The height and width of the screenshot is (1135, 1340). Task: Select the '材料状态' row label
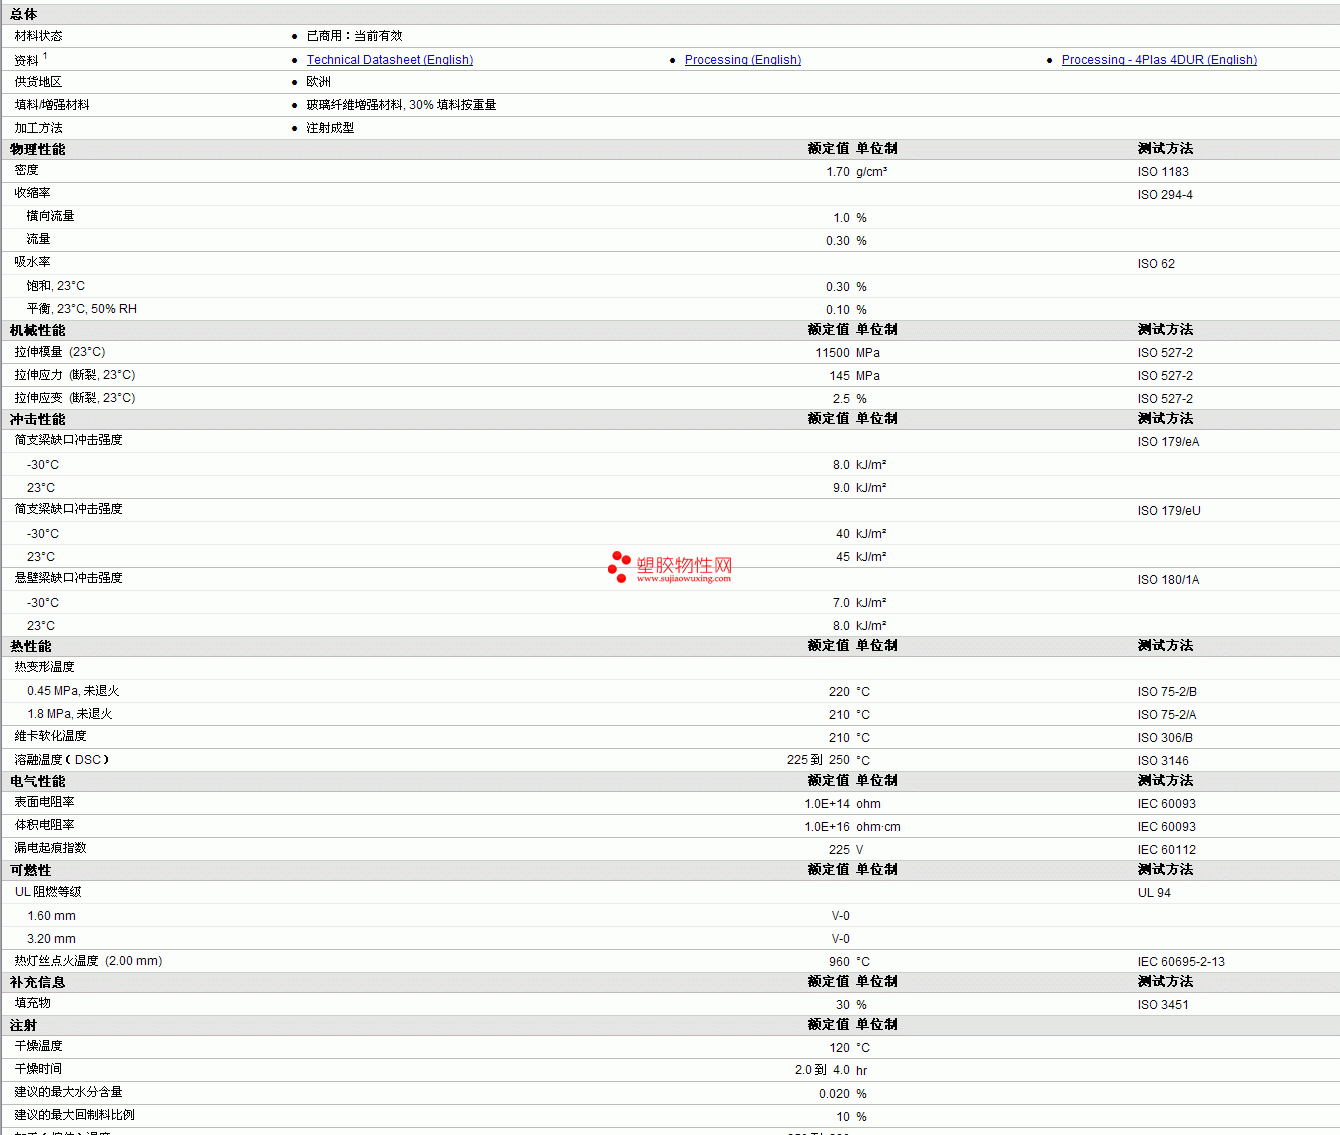point(38,36)
